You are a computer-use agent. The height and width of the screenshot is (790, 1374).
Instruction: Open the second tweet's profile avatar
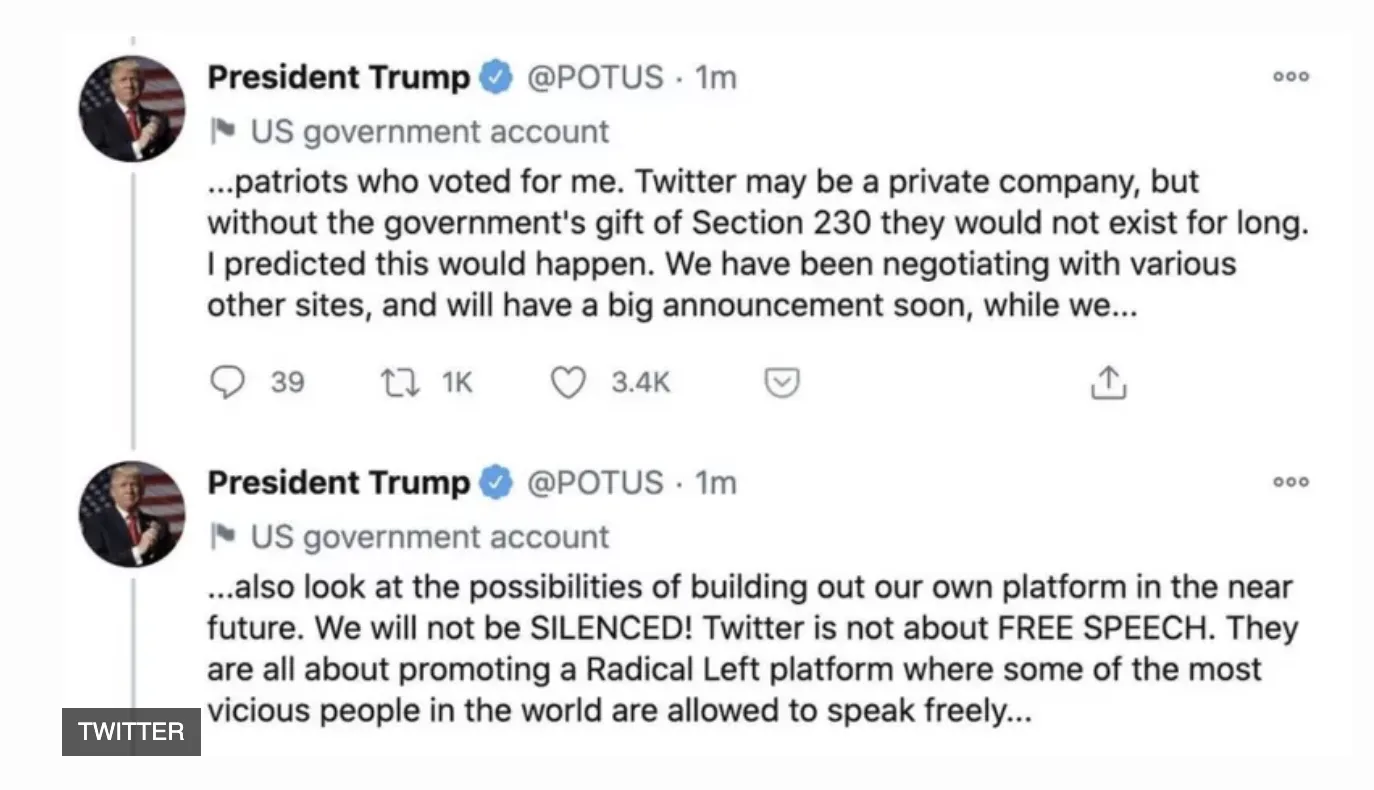[x=132, y=514]
